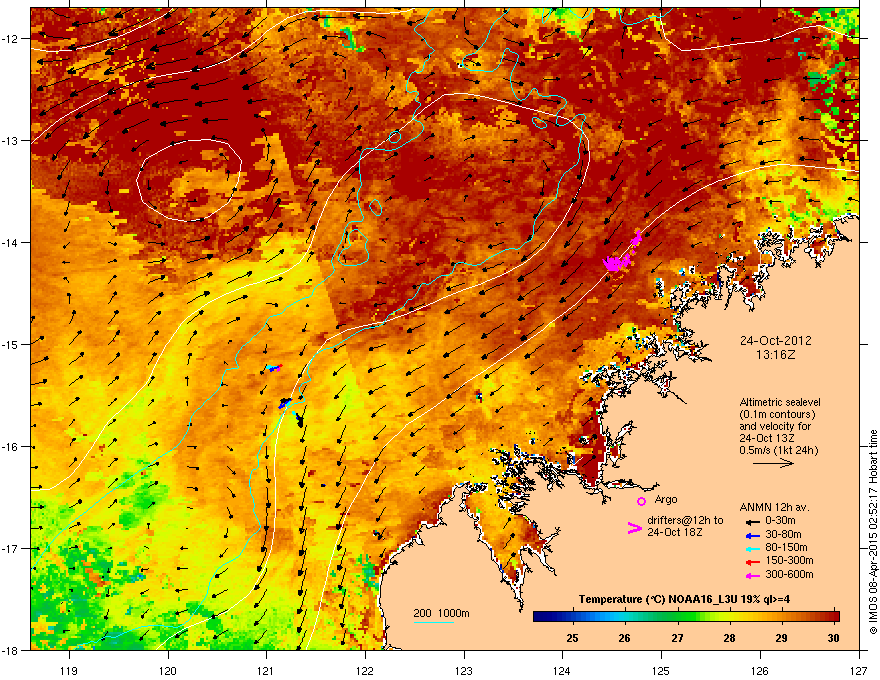Click longitude axis label '127'
Image resolution: width=880 pixels, height=680 pixels.
[859, 671]
